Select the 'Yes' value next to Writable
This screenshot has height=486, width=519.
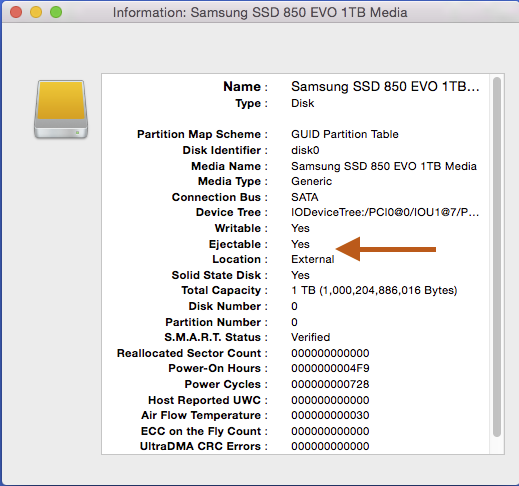click(x=300, y=228)
